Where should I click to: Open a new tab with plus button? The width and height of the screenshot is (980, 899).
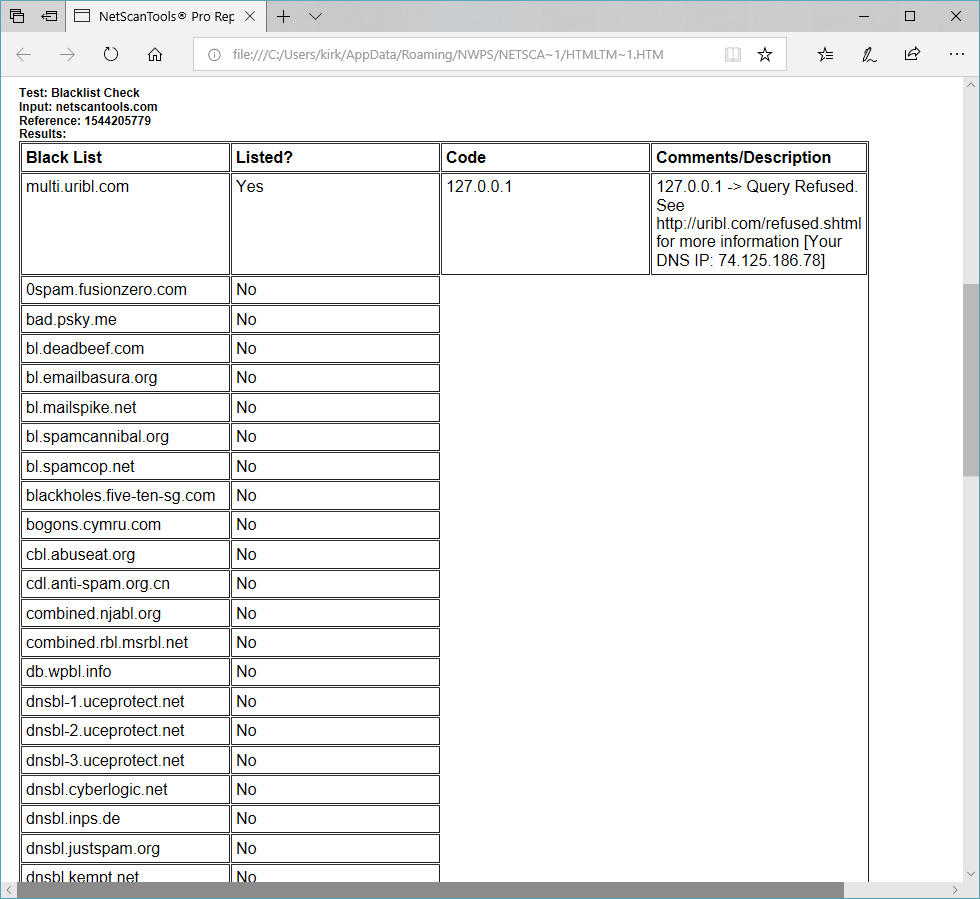click(x=283, y=16)
